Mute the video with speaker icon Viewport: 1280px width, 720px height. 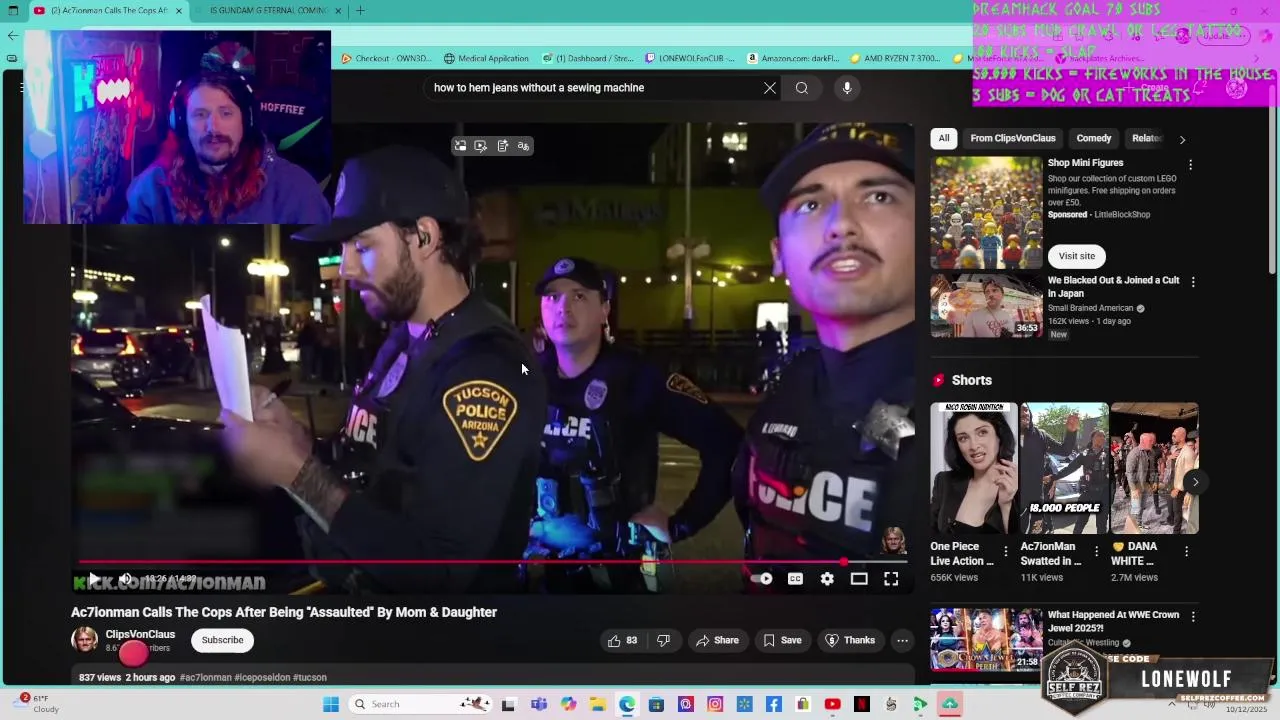(x=126, y=579)
